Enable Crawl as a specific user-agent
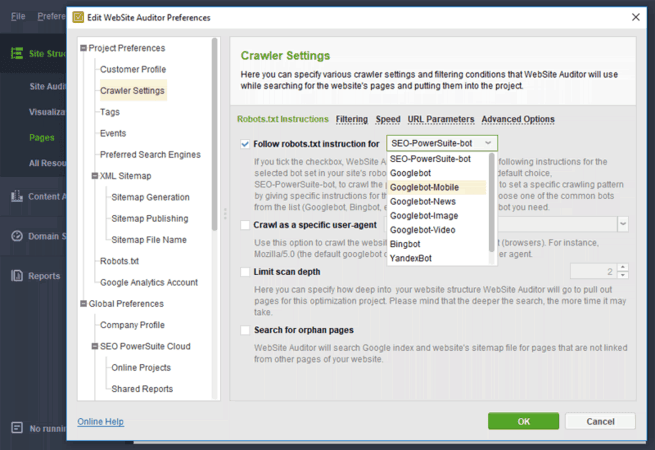Image resolution: width=655 pixels, height=450 pixels. click(x=246, y=225)
